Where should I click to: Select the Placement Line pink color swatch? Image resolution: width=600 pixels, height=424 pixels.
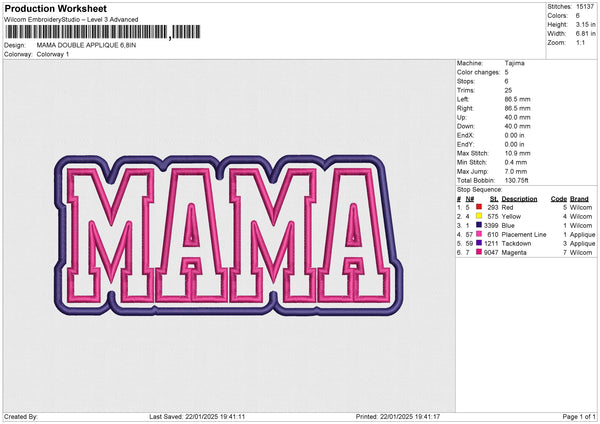tap(479, 234)
